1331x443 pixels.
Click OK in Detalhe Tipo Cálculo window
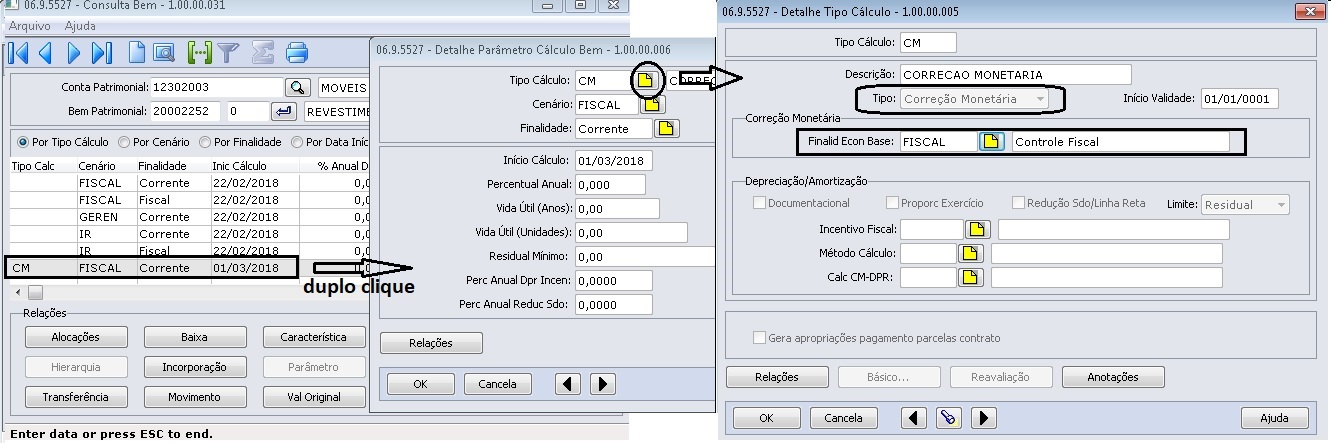[767, 418]
